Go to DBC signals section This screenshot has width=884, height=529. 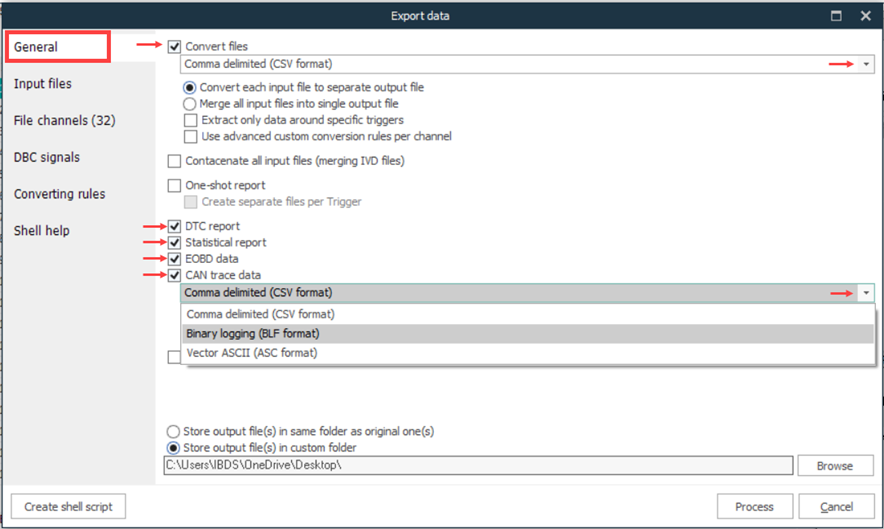[x=47, y=157]
